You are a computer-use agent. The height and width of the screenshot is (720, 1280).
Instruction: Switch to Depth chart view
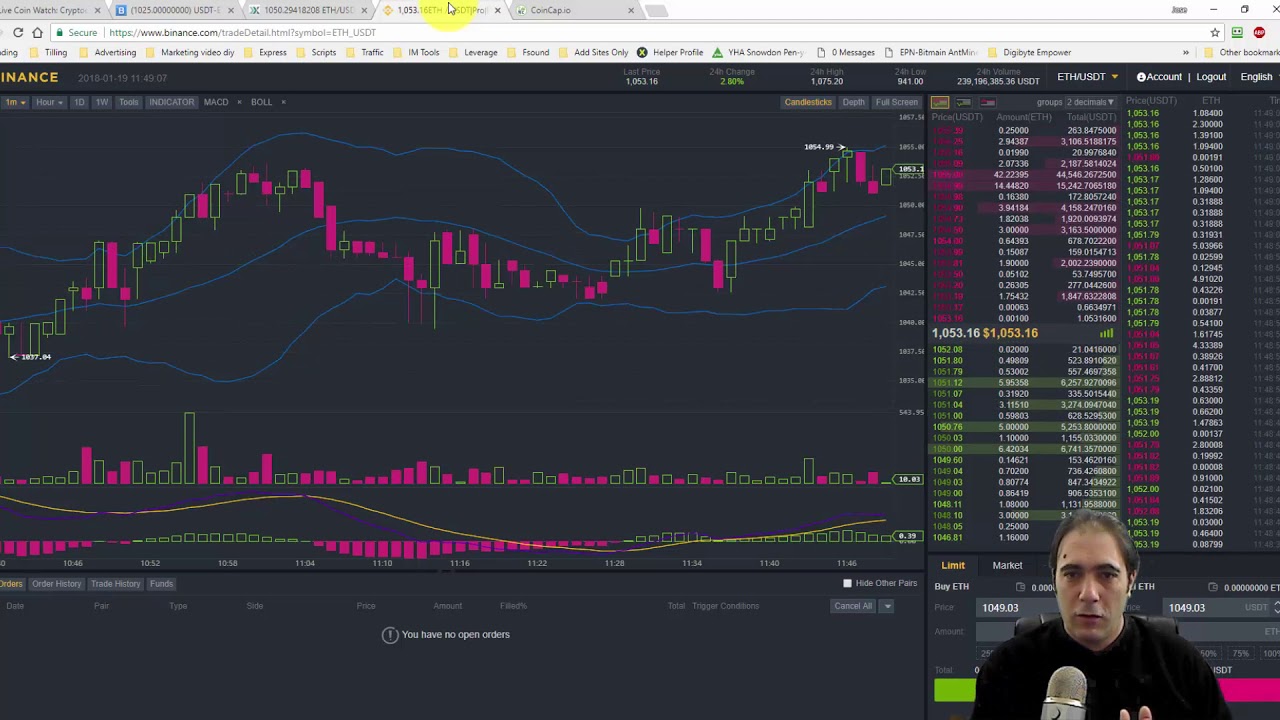pyautogui.click(x=853, y=102)
